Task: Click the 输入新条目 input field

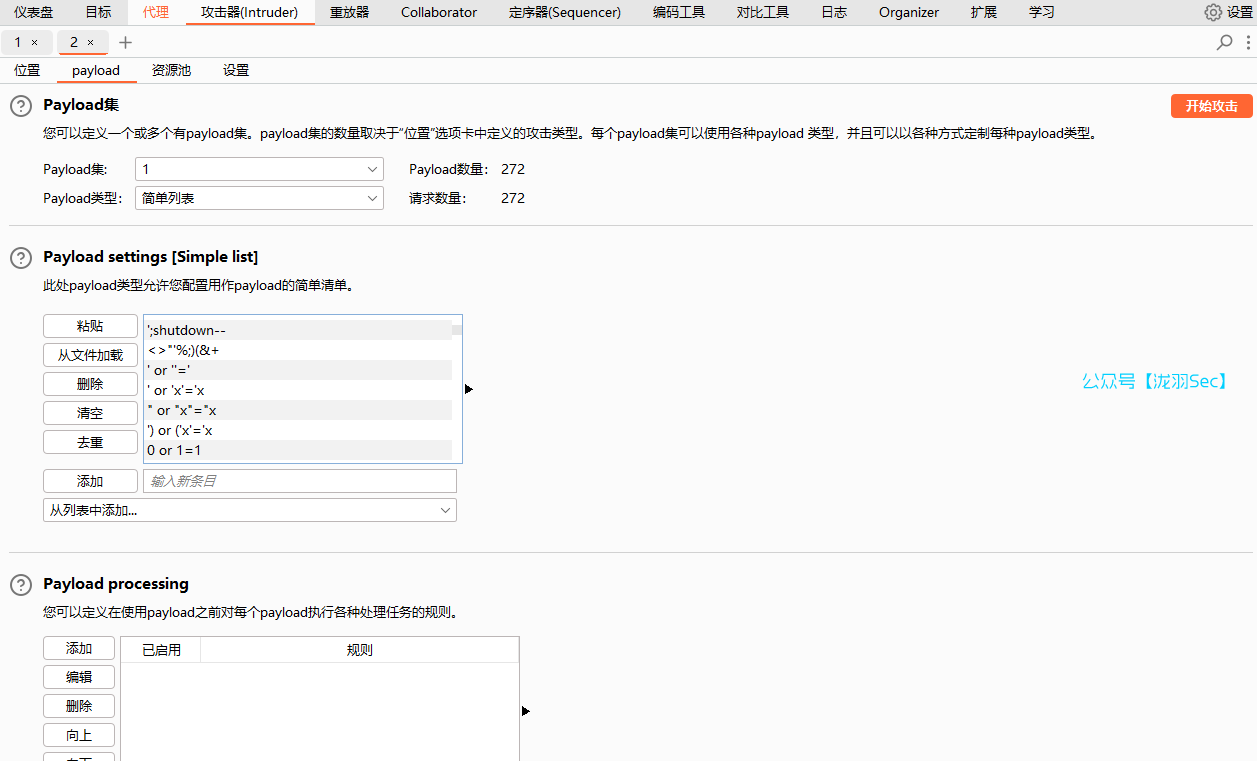Action: [300, 481]
